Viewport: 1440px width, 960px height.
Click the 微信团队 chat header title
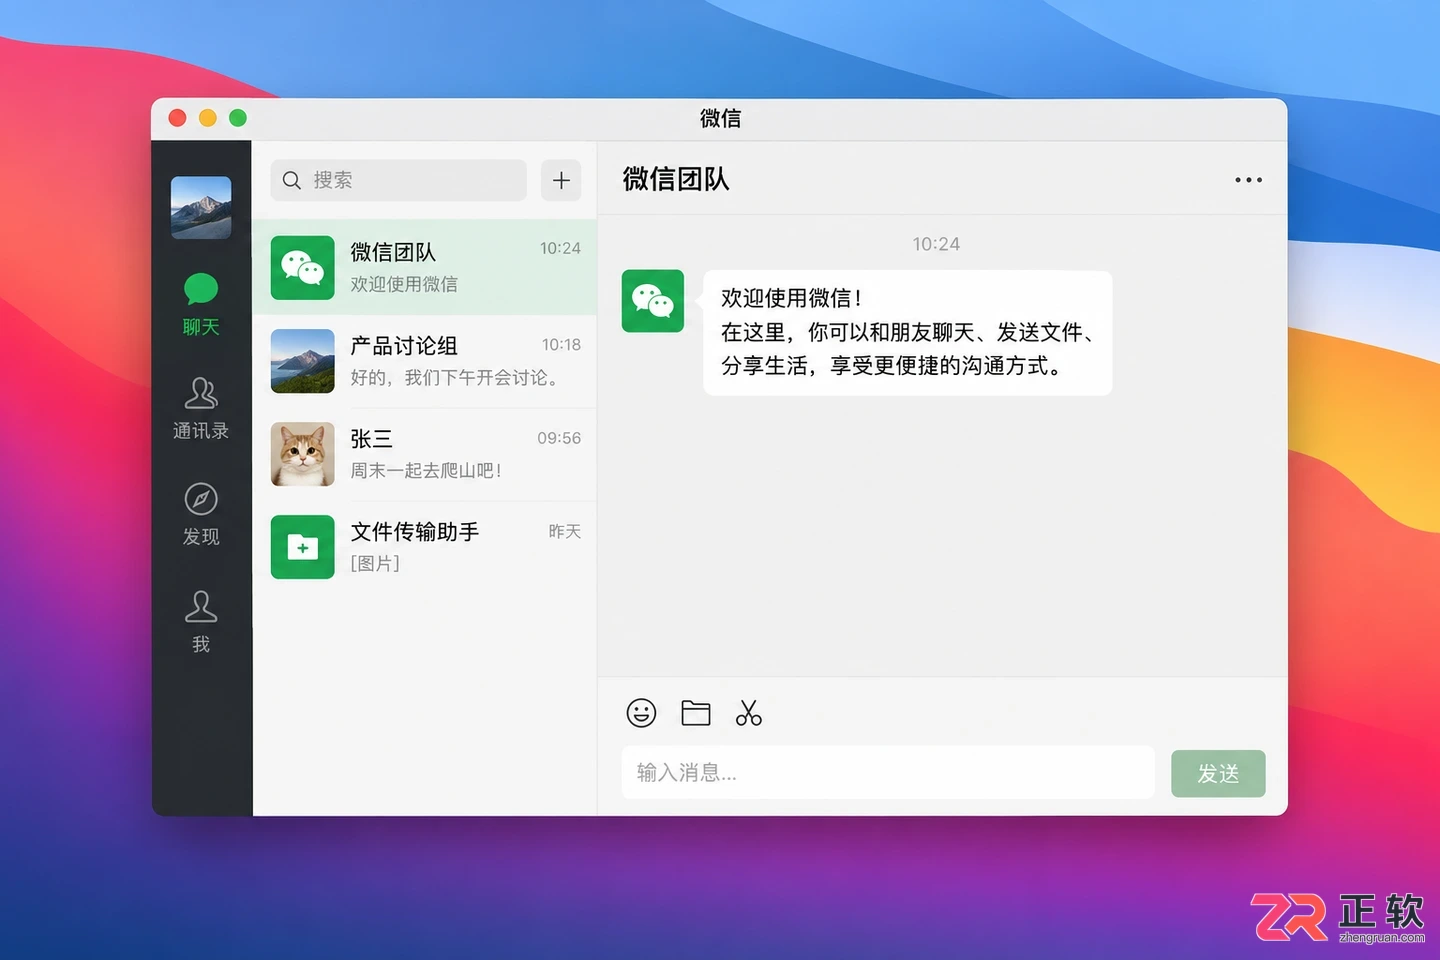tap(676, 179)
